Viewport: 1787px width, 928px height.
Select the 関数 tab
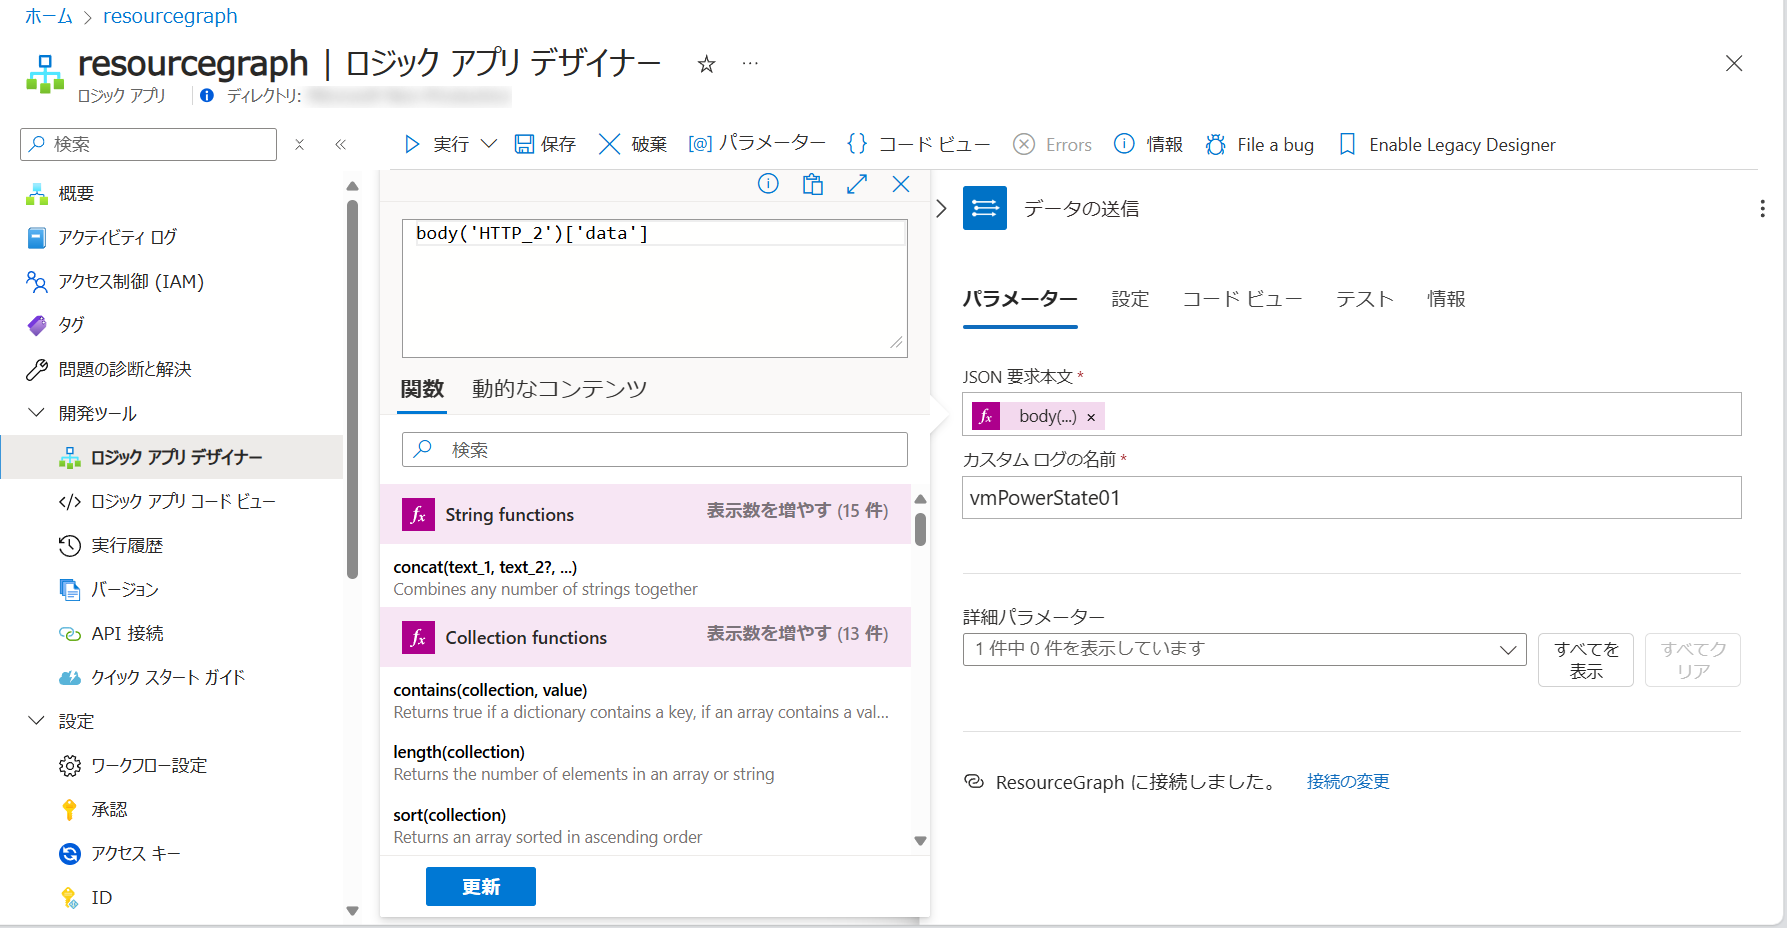point(422,389)
